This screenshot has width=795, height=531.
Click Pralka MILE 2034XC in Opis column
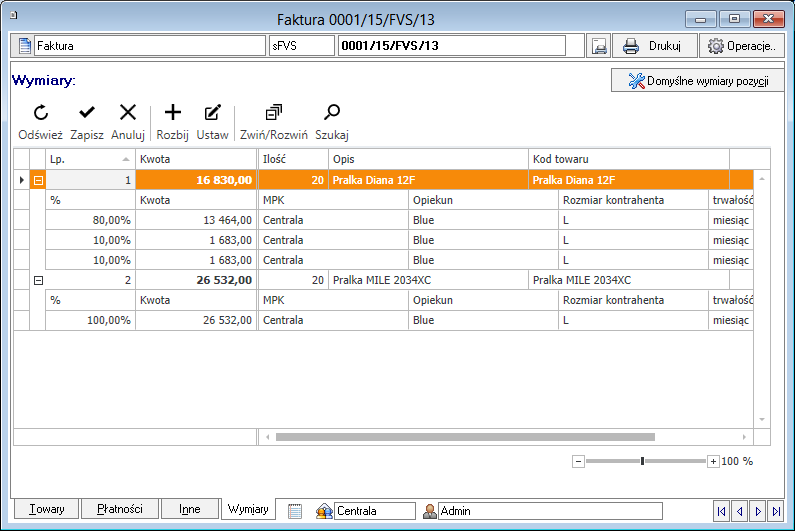(428, 280)
